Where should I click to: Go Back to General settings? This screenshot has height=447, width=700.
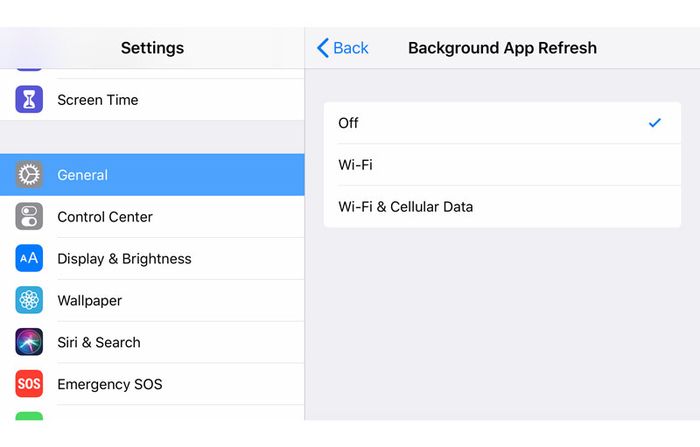pos(342,48)
